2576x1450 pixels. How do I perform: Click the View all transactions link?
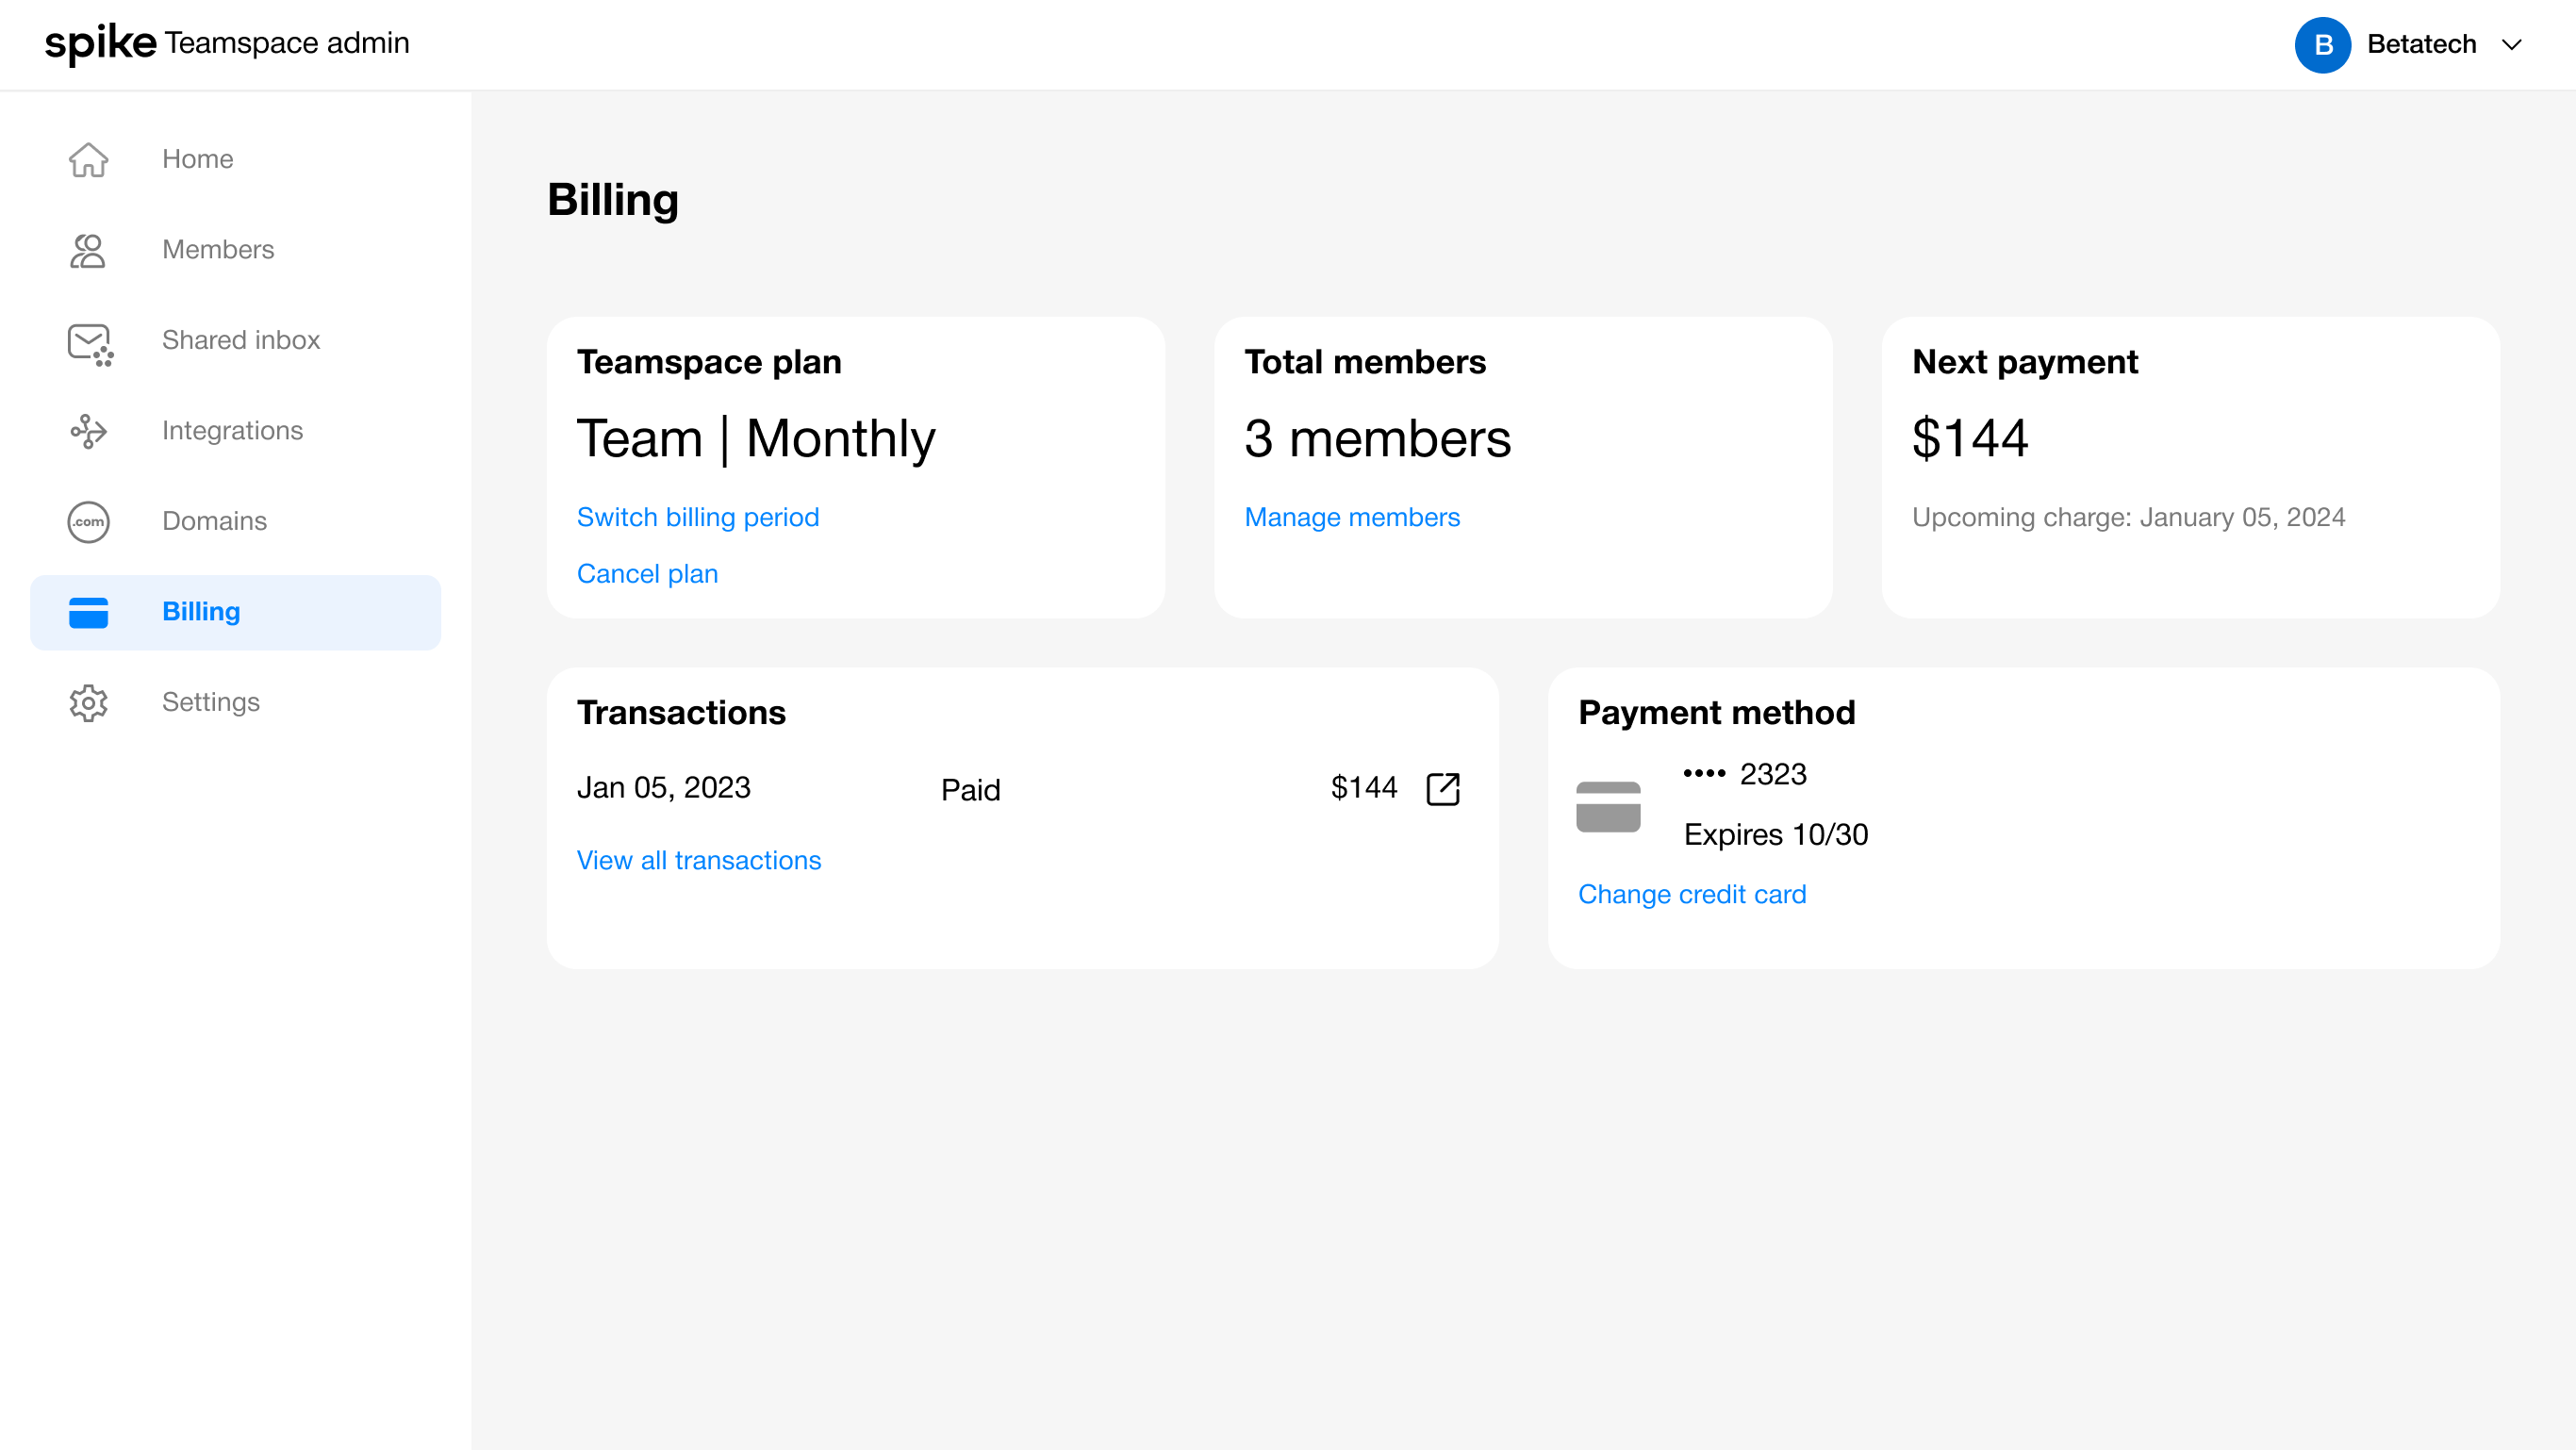pyautogui.click(x=698, y=860)
